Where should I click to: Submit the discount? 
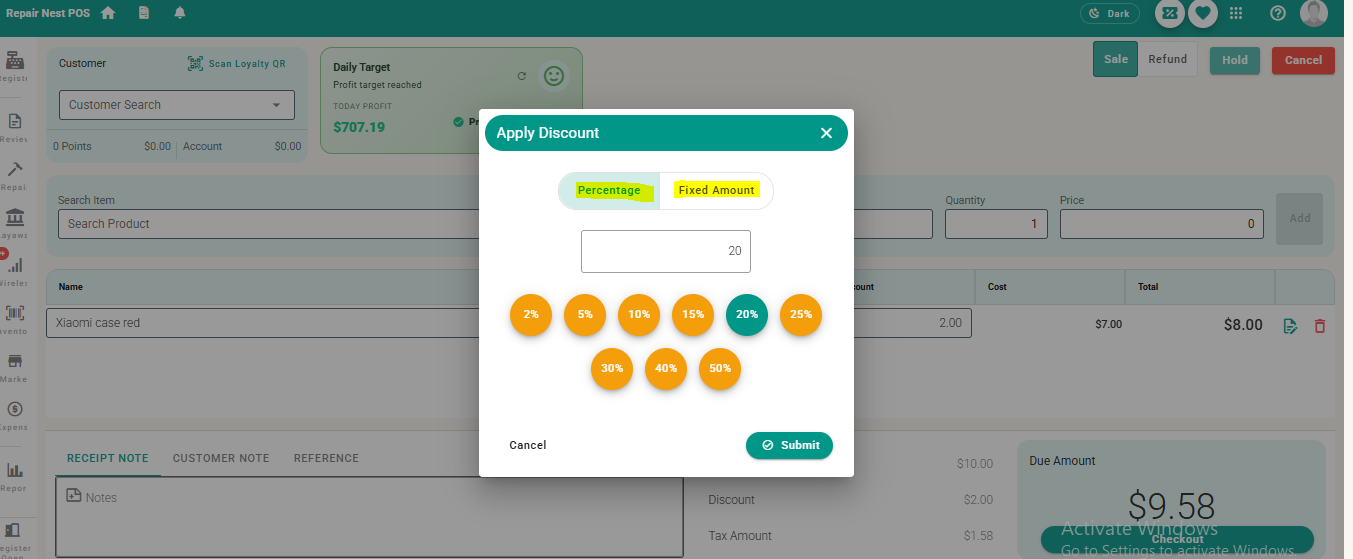tap(789, 445)
